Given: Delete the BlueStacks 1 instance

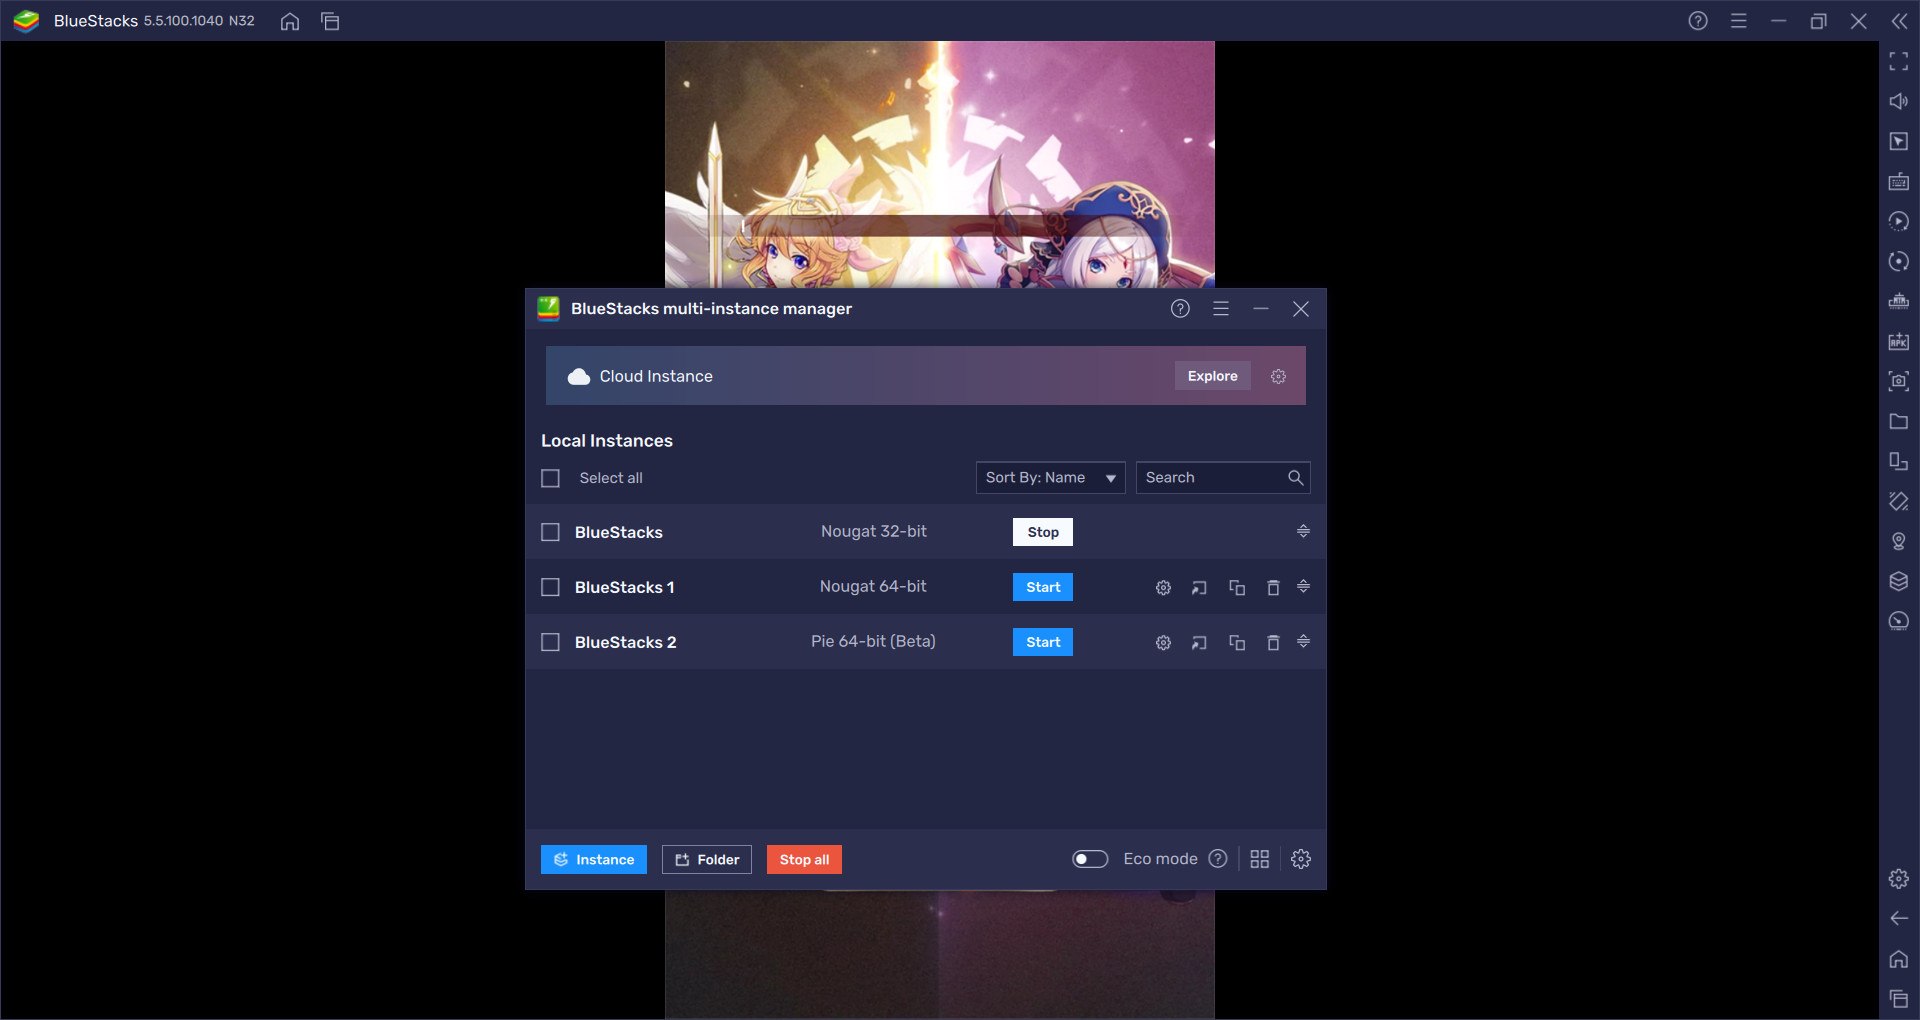Looking at the screenshot, I should (1273, 588).
